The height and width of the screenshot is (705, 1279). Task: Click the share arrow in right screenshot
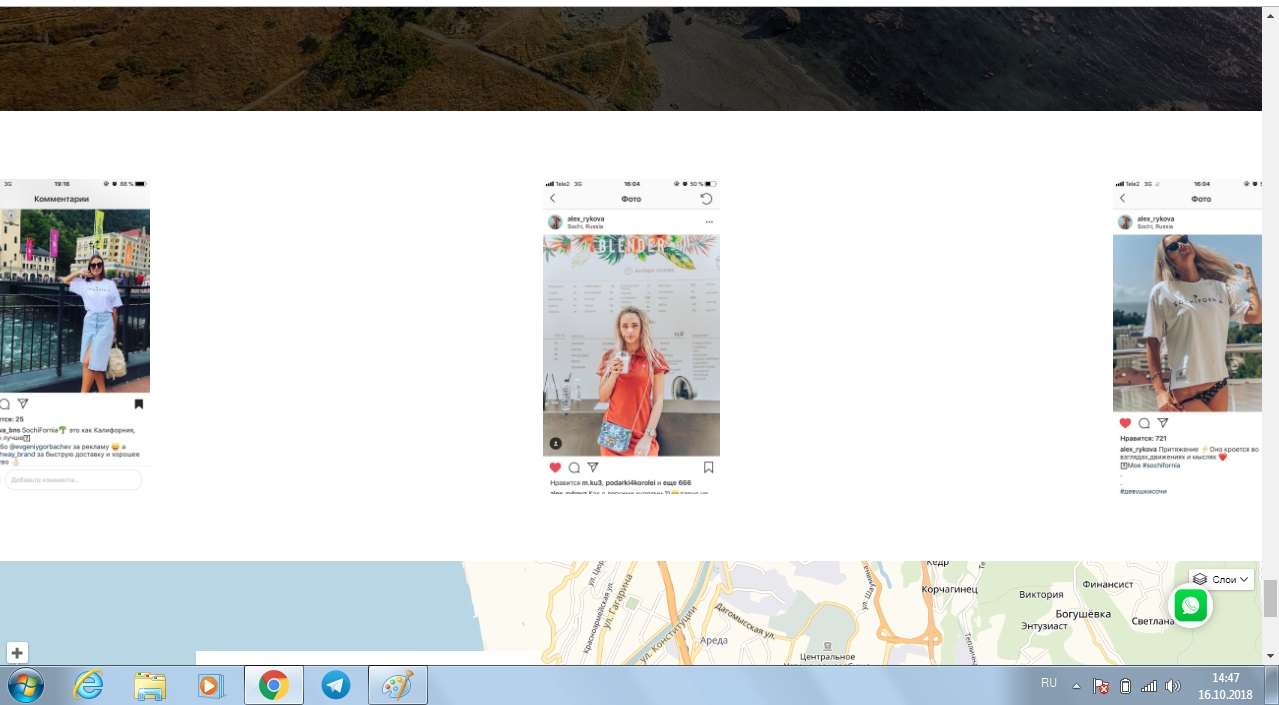pyautogui.click(x=1163, y=423)
